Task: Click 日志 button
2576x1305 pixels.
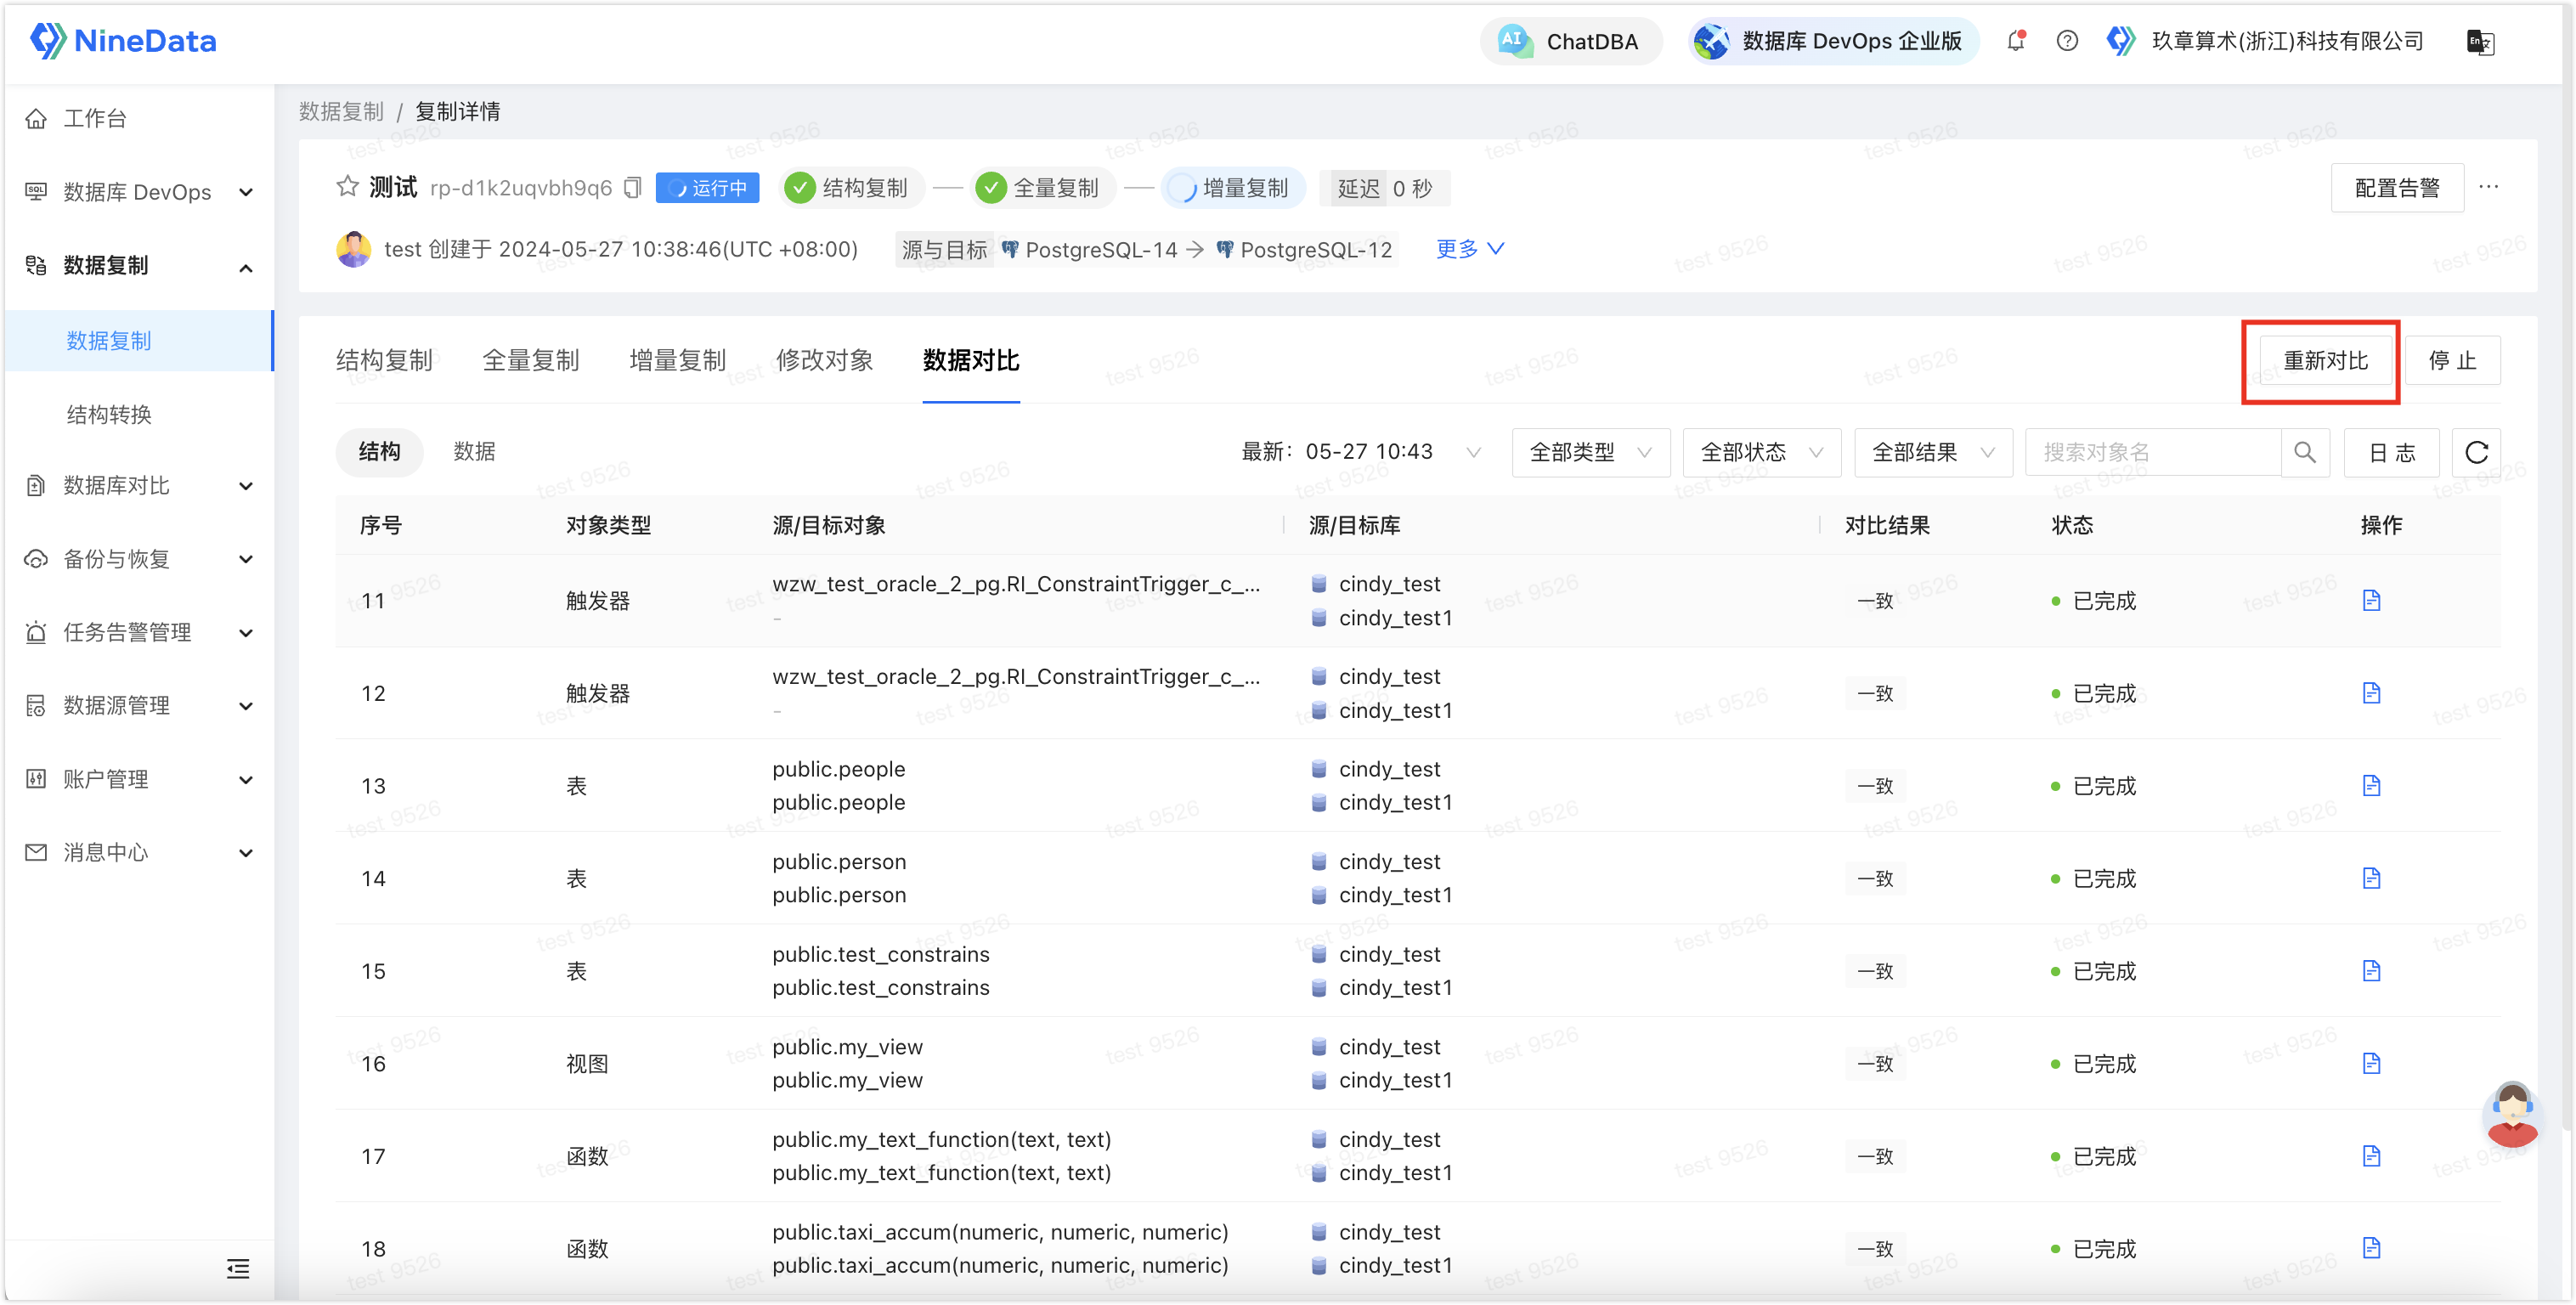Action: pos(2391,453)
